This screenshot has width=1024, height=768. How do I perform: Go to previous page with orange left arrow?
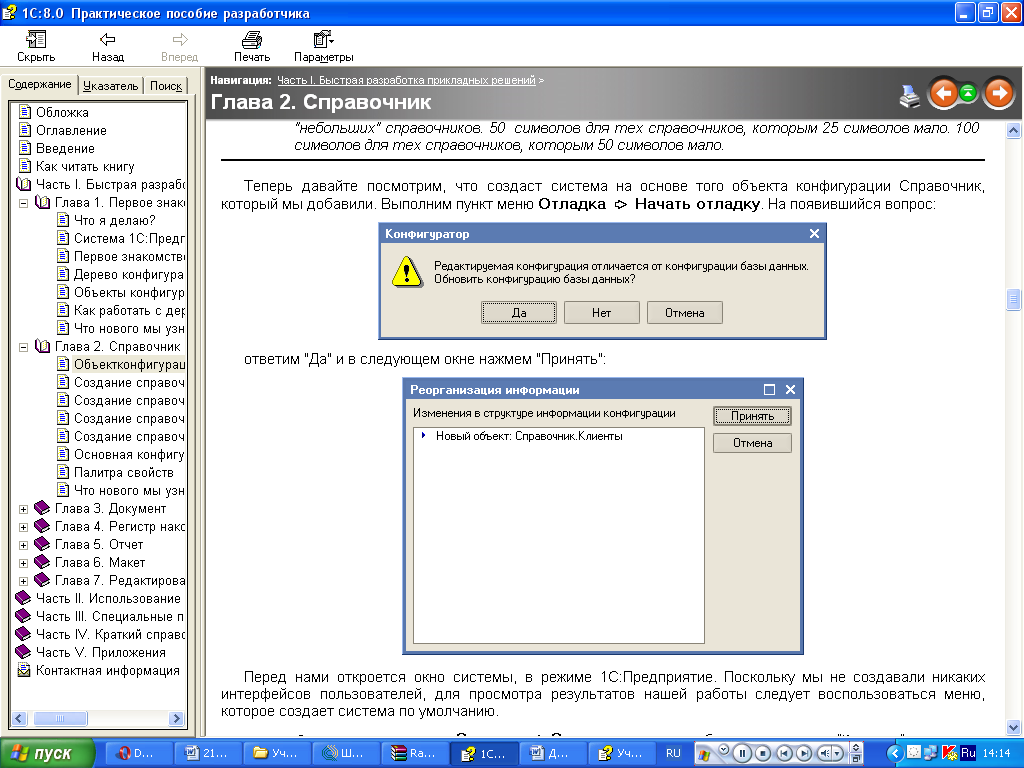[943, 93]
